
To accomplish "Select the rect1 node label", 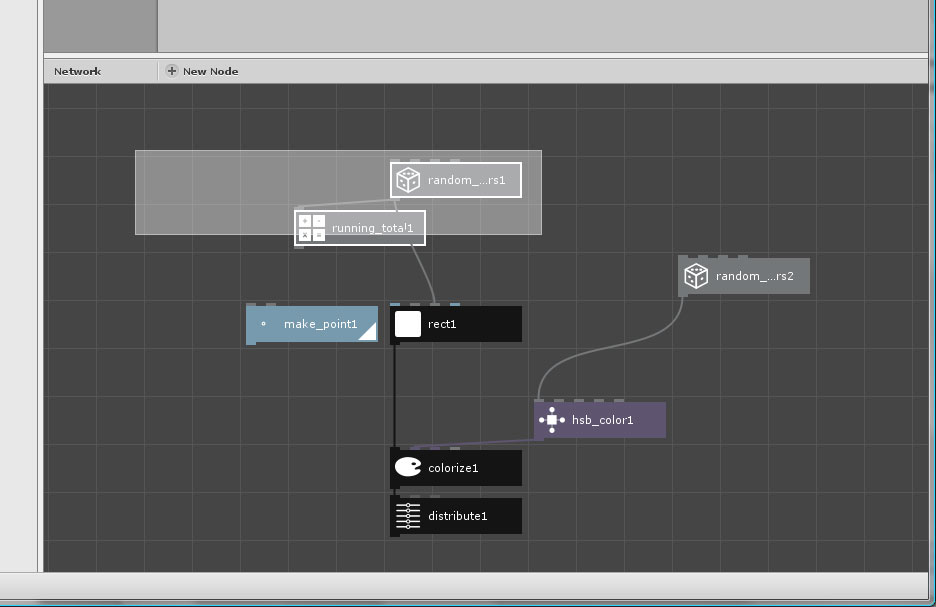I will tap(442, 324).
